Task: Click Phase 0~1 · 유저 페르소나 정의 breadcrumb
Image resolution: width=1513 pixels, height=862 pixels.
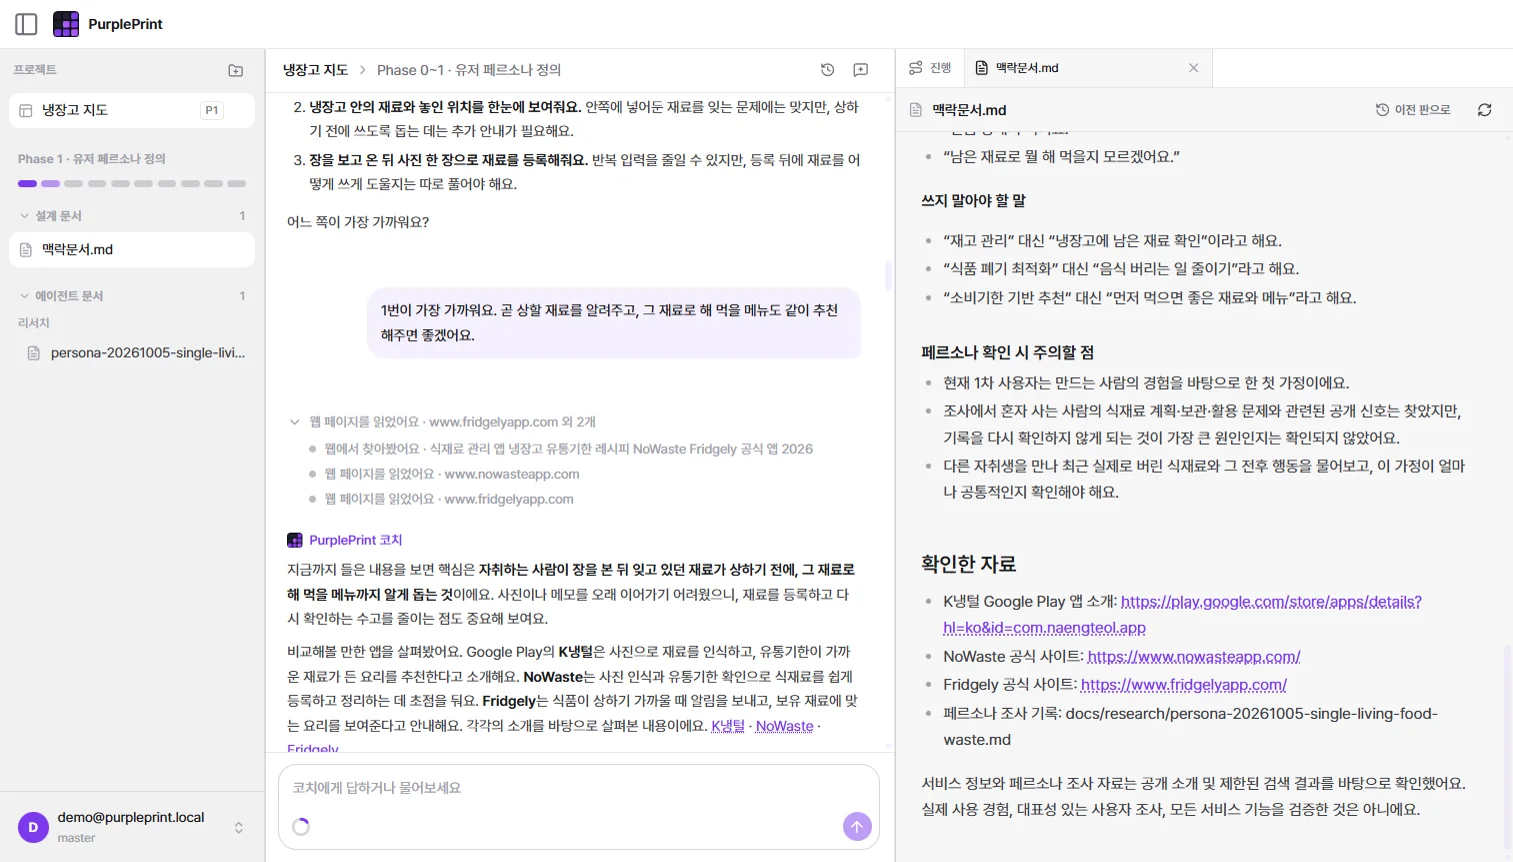Action: pyautogui.click(x=469, y=70)
